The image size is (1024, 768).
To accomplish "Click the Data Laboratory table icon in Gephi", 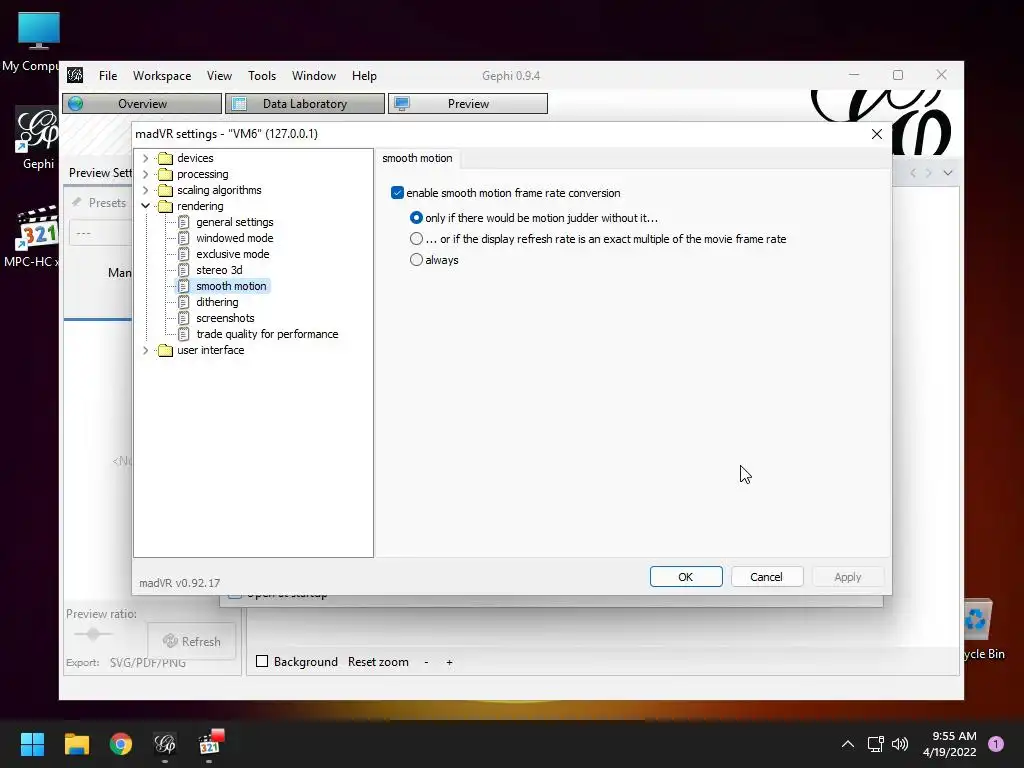I will (x=239, y=104).
